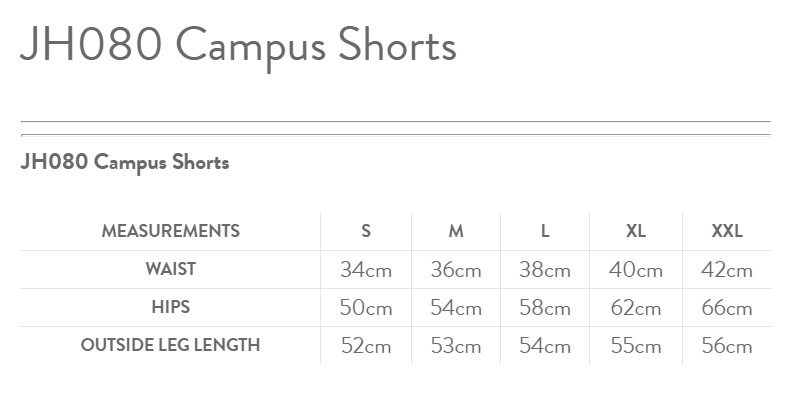Click the M size column header
The width and height of the screenshot is (785, 413).
[x=456, y=231]
